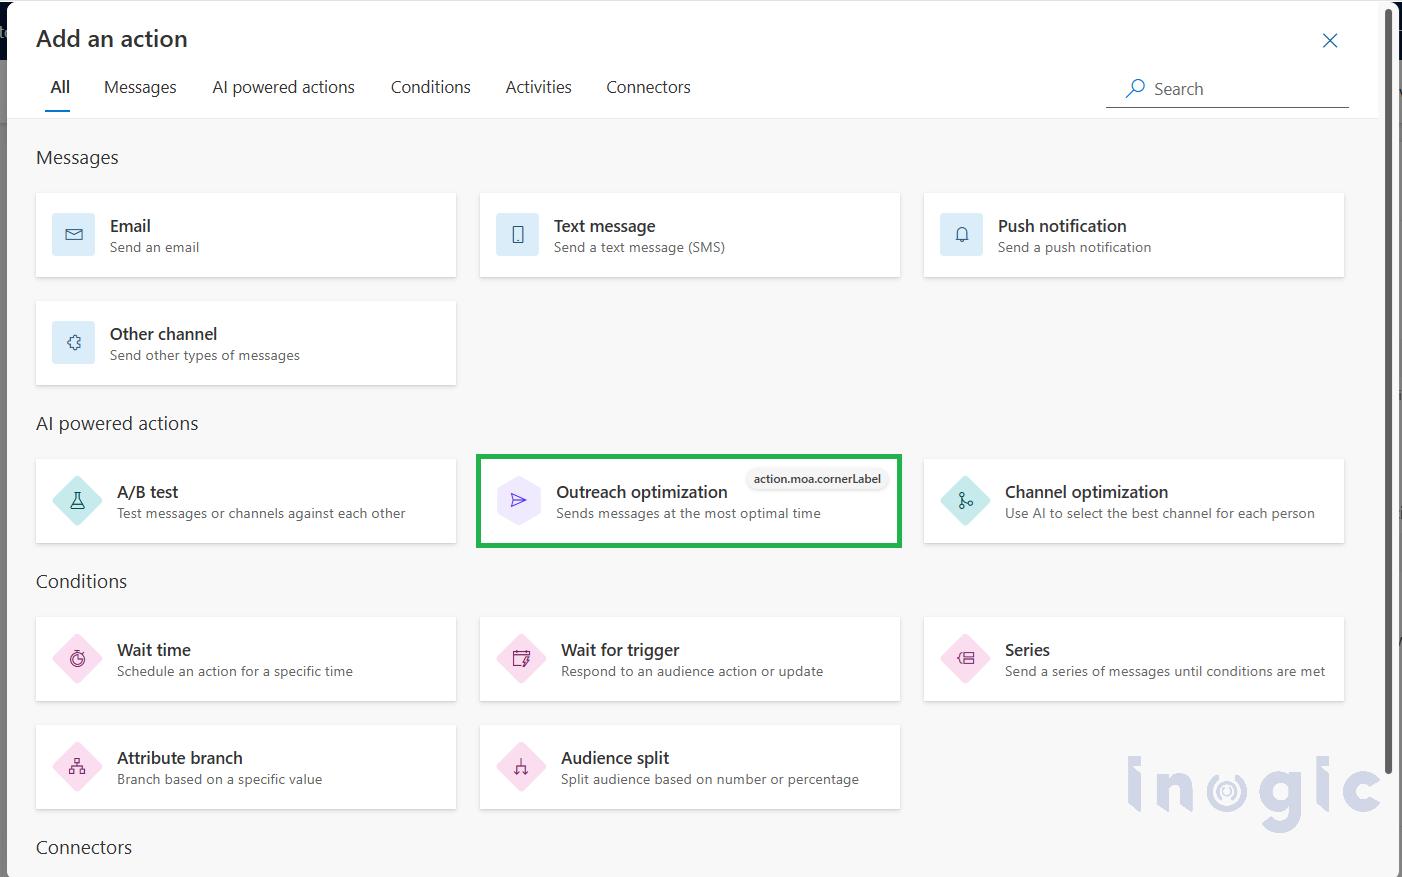Click the Messages section heading

[77, 157]
